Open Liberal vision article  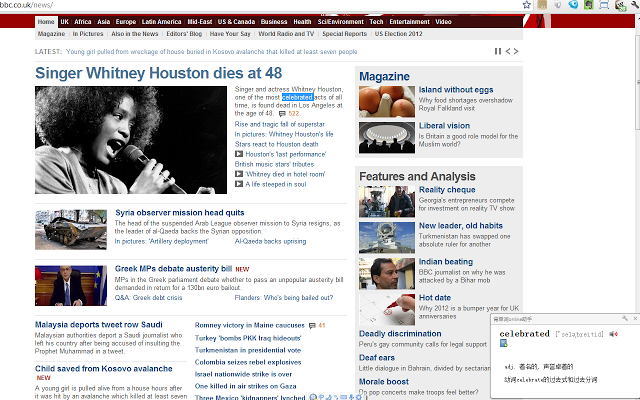[444, 126]
